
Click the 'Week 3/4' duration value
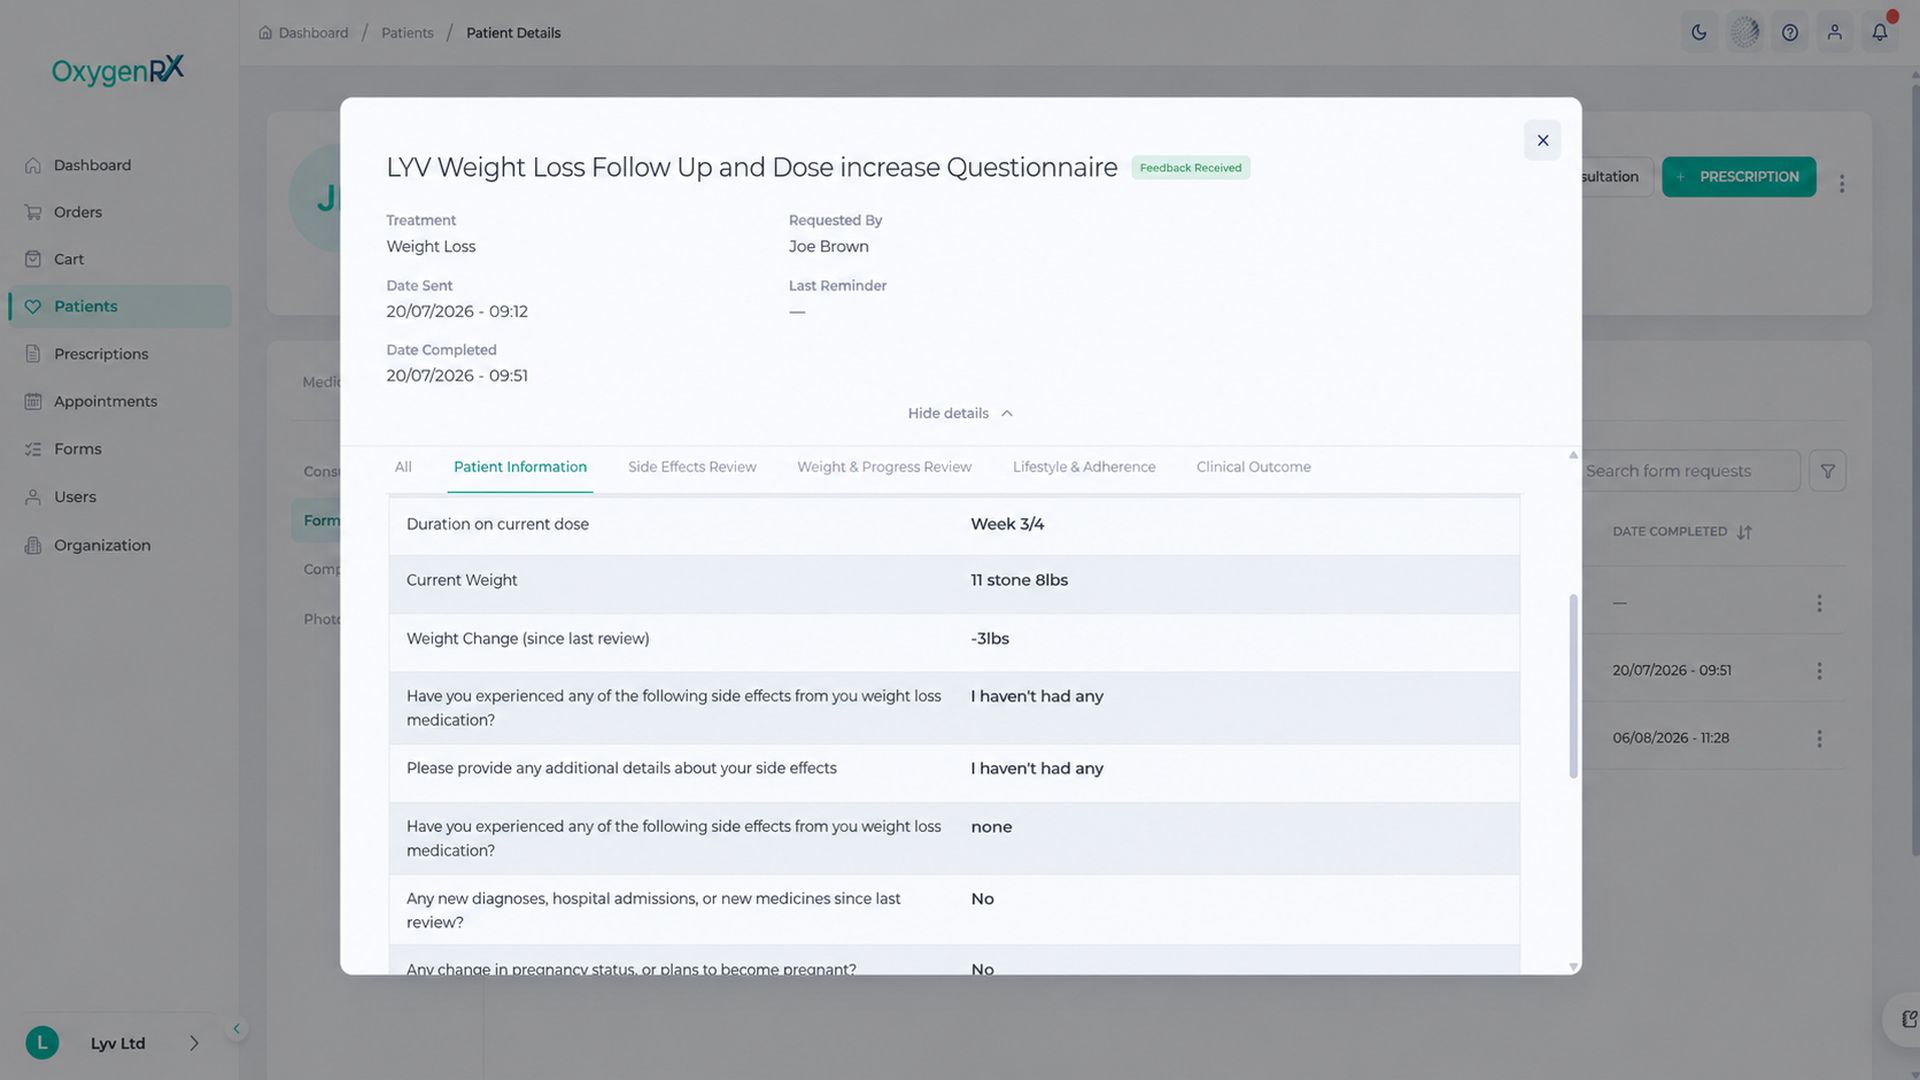click(x=1007, y=524)
